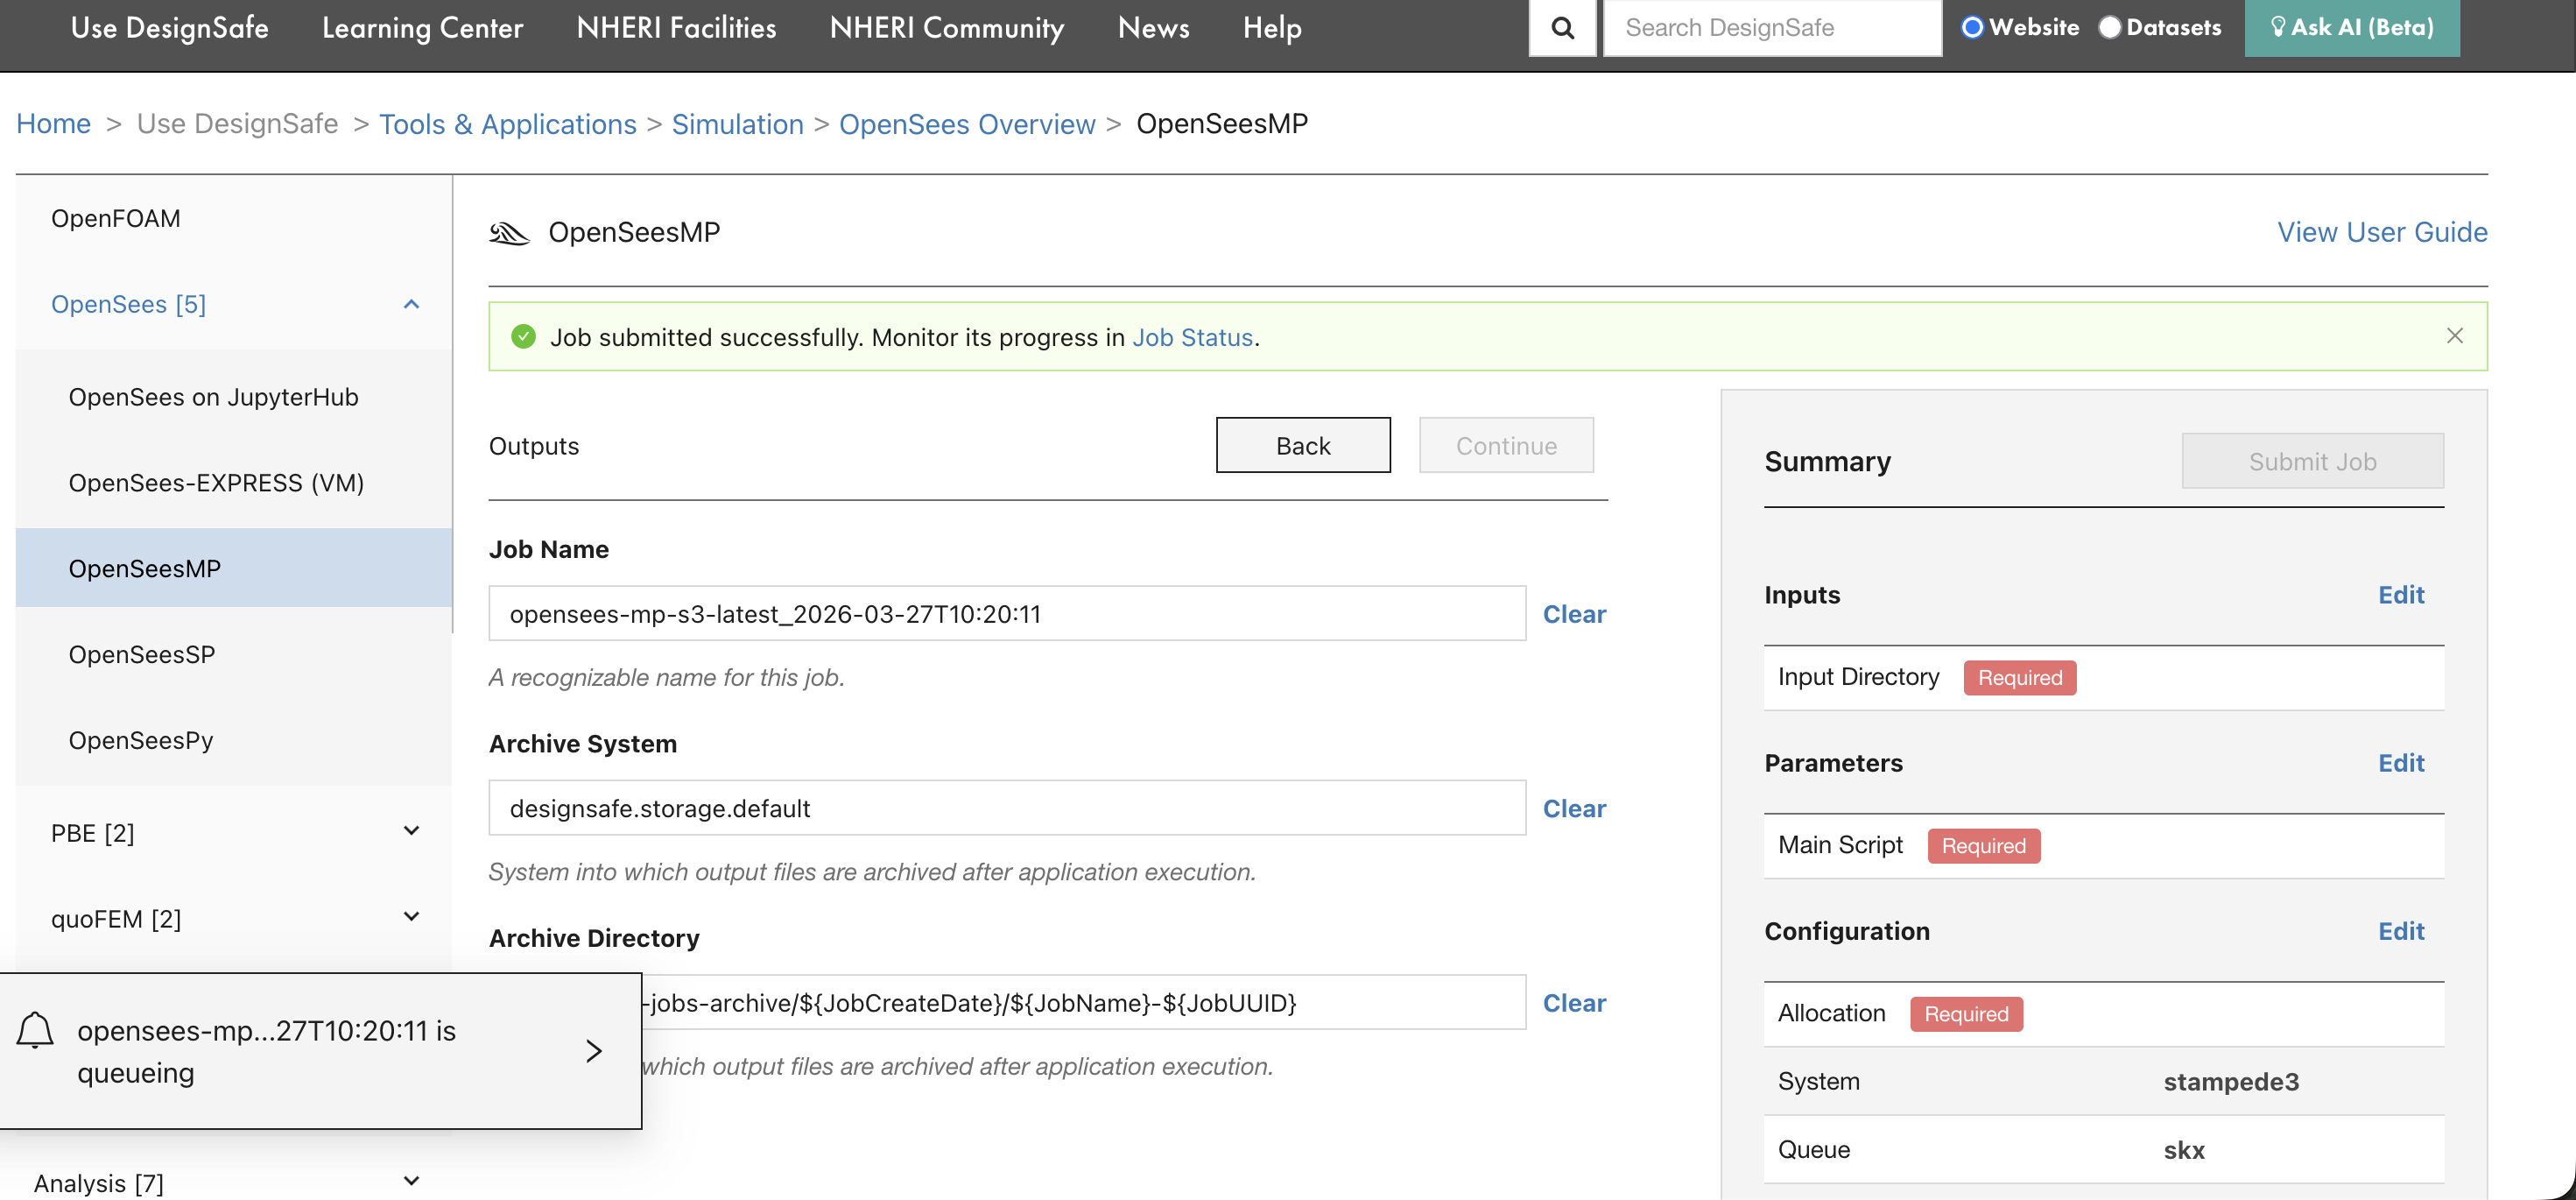Select the Datasets search radio button
Screen dimensions: 2576x1200
[x=2109, y=28]
